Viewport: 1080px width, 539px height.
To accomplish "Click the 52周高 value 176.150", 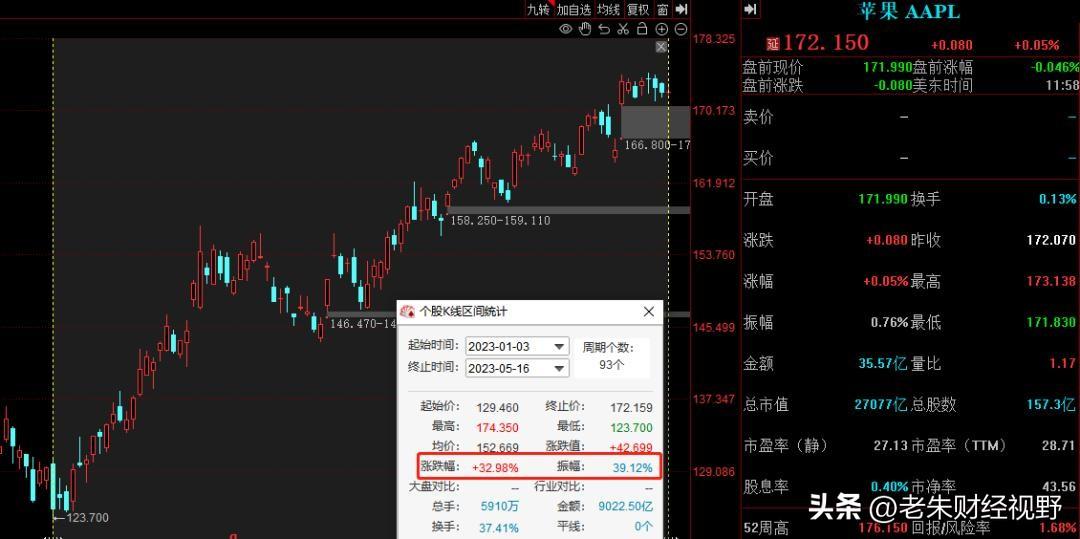I will click(x=883, y=528).
